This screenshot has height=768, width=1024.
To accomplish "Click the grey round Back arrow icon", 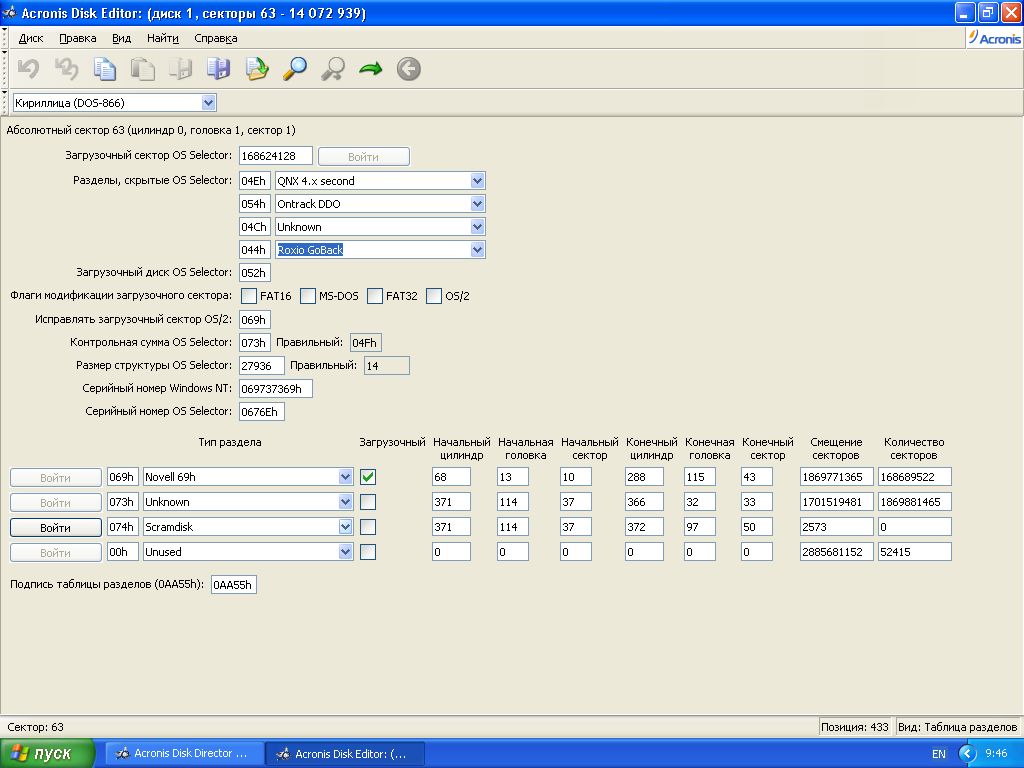I will click(408, 69).
